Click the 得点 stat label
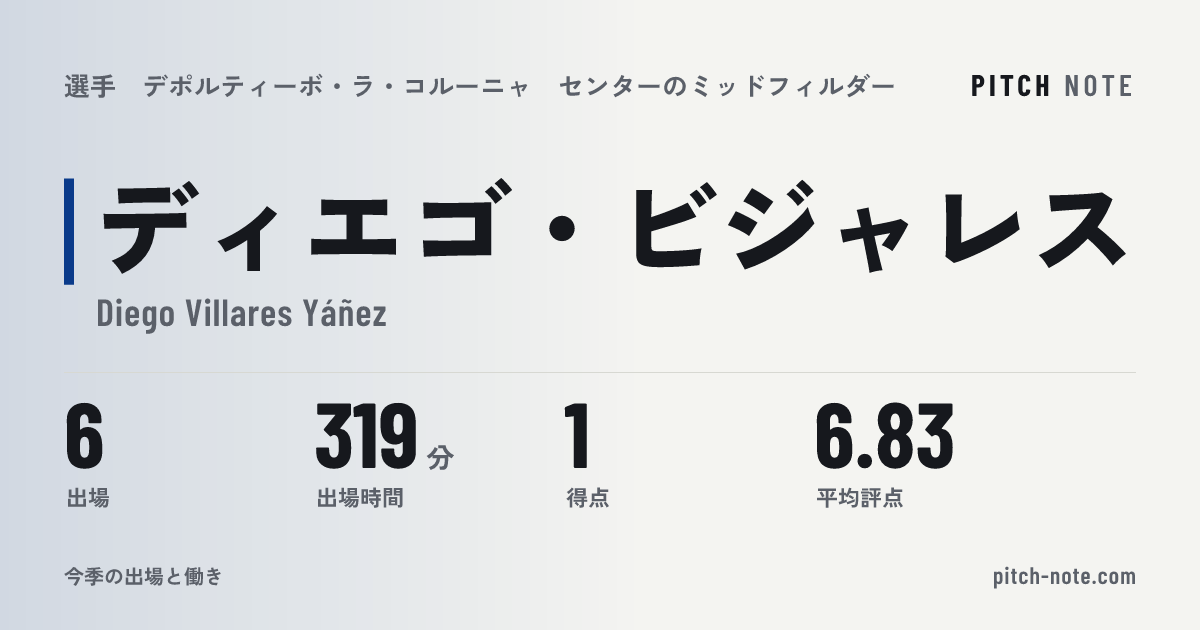The width and height of the screenshot is (1200, 630). (587, 497)
